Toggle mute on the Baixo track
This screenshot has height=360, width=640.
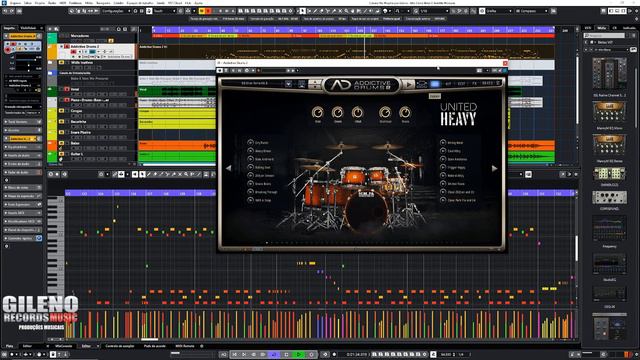61,143
